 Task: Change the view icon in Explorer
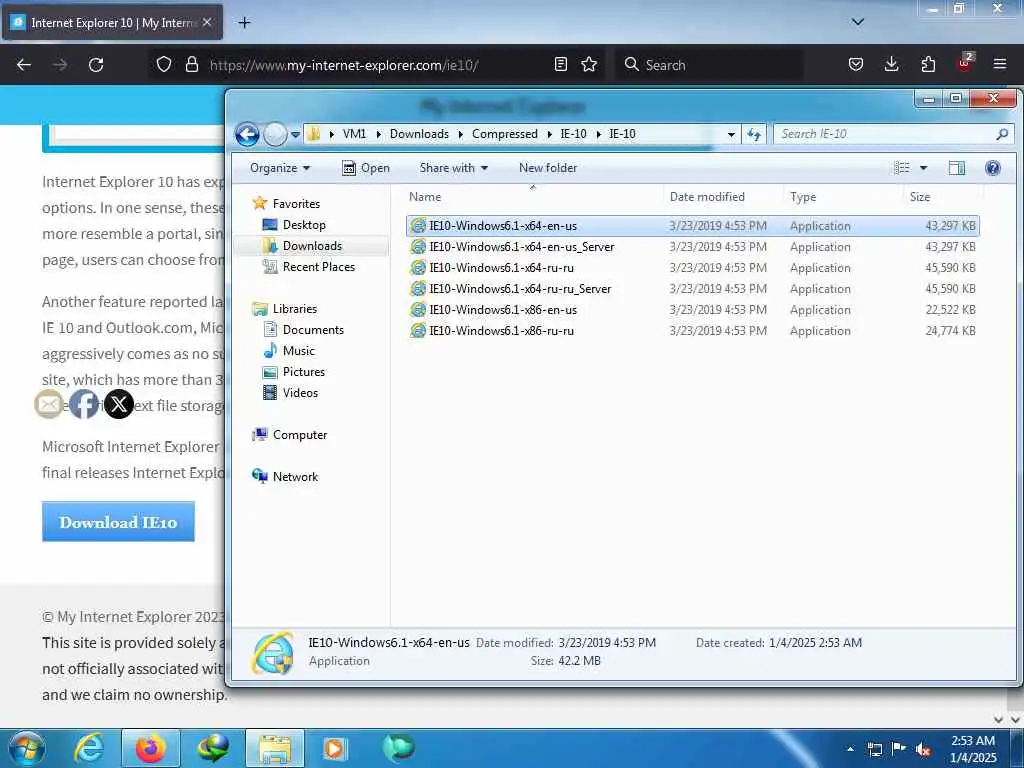[x=902, y=168]
